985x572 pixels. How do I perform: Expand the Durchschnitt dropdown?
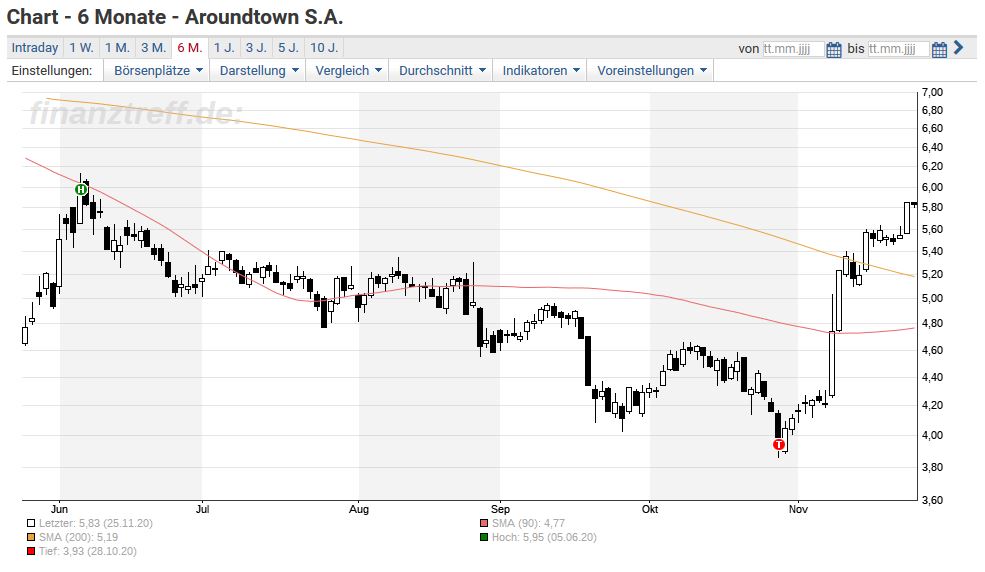441,70
